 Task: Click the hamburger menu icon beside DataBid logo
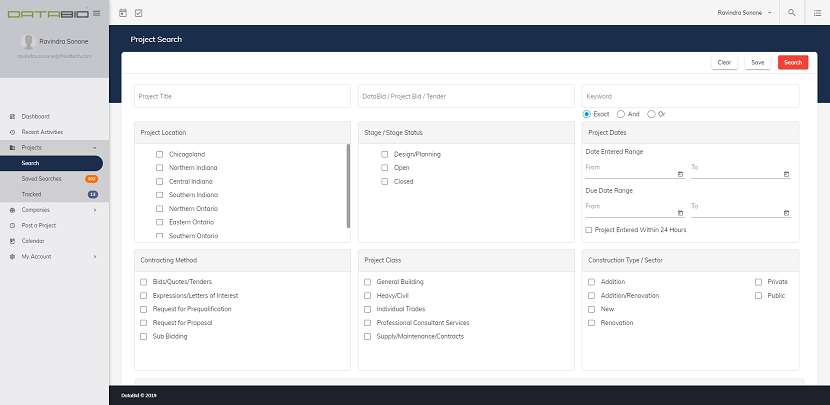click(x=96, y=13)
